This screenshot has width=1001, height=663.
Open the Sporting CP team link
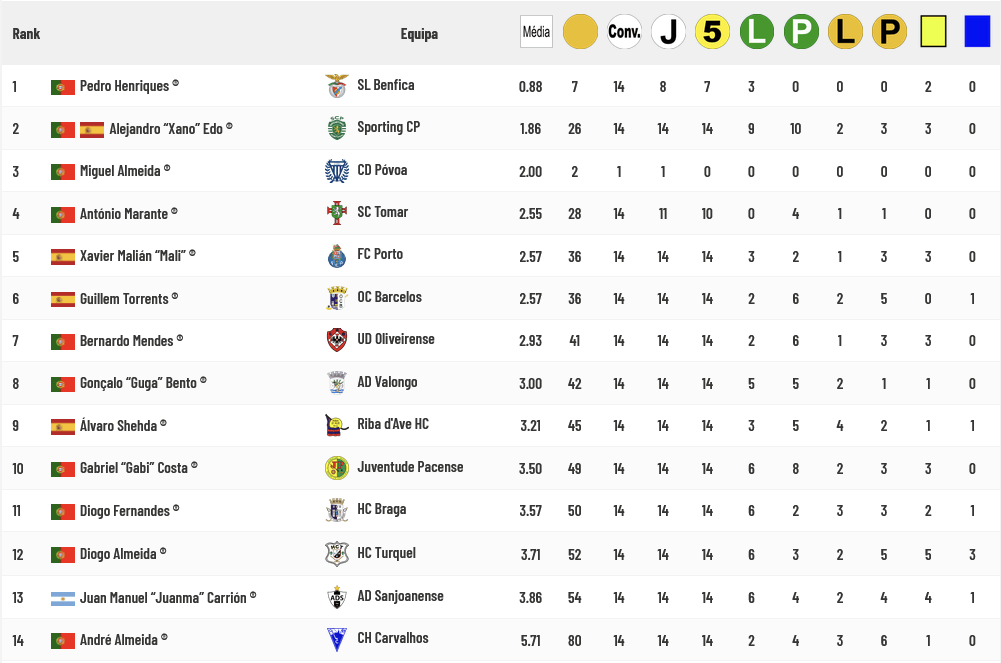[x=388, y=127]
